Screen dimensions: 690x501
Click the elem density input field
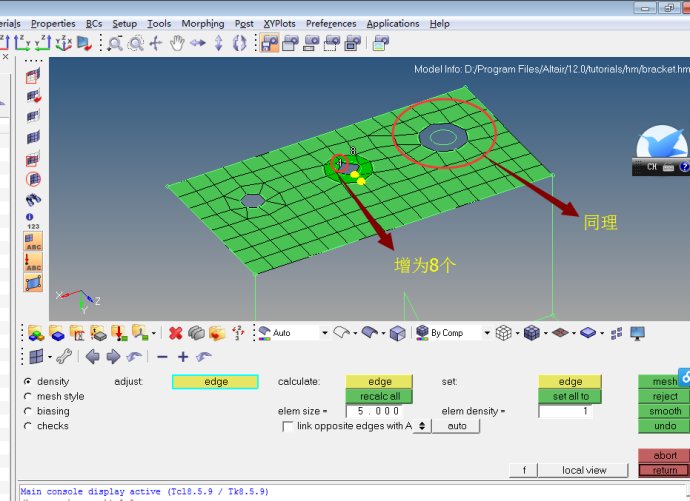pyautogui.click(x=566, y=411)
